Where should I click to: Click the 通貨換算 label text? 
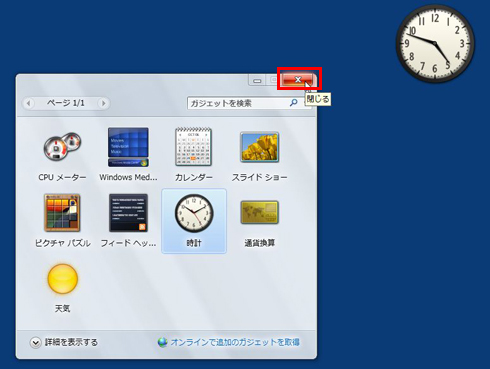coord(260,243)
